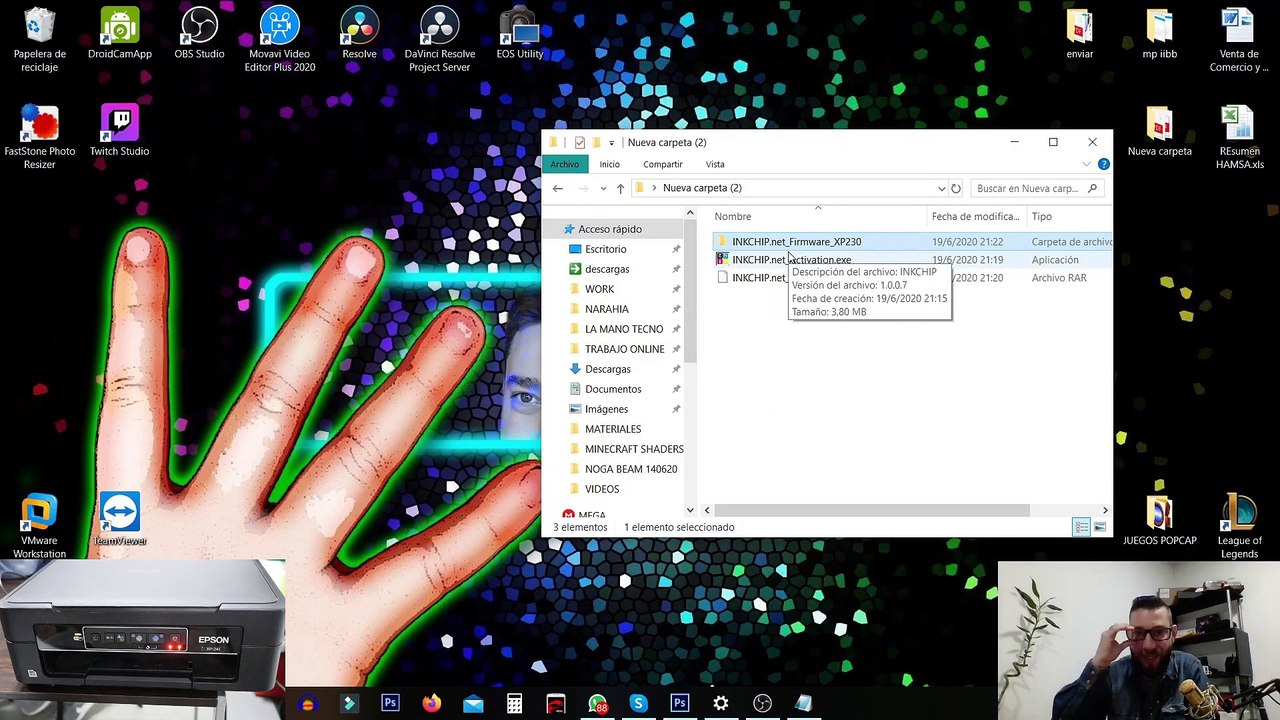This screenshot has width=1280, height=720.
Task: Sort by Fecha de modificación column header
Action: (975, 216)
